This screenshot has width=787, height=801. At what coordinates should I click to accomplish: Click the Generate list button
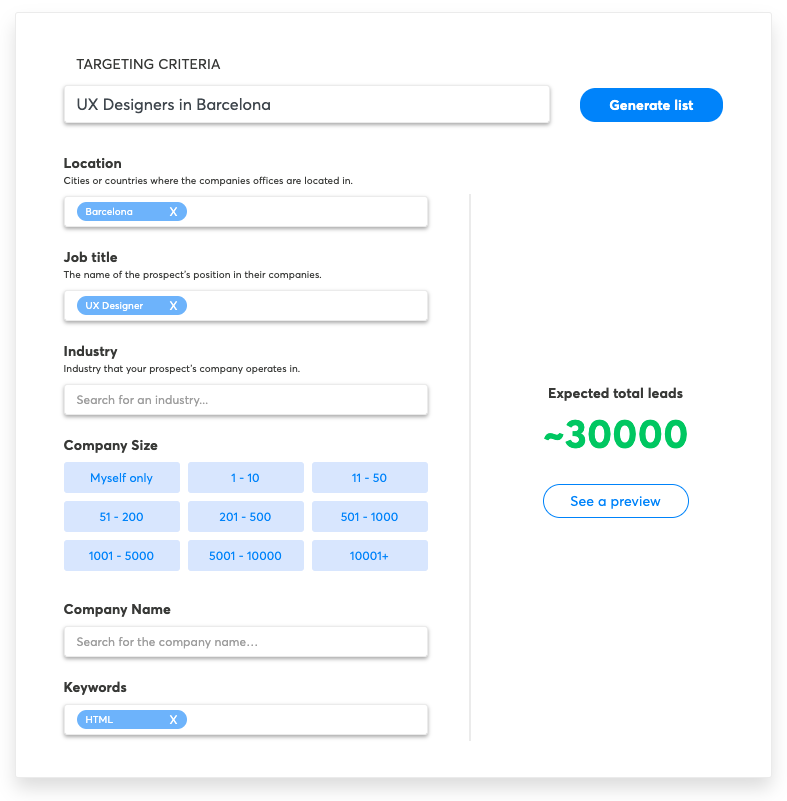pyautogui.click(x=651, y=105)
